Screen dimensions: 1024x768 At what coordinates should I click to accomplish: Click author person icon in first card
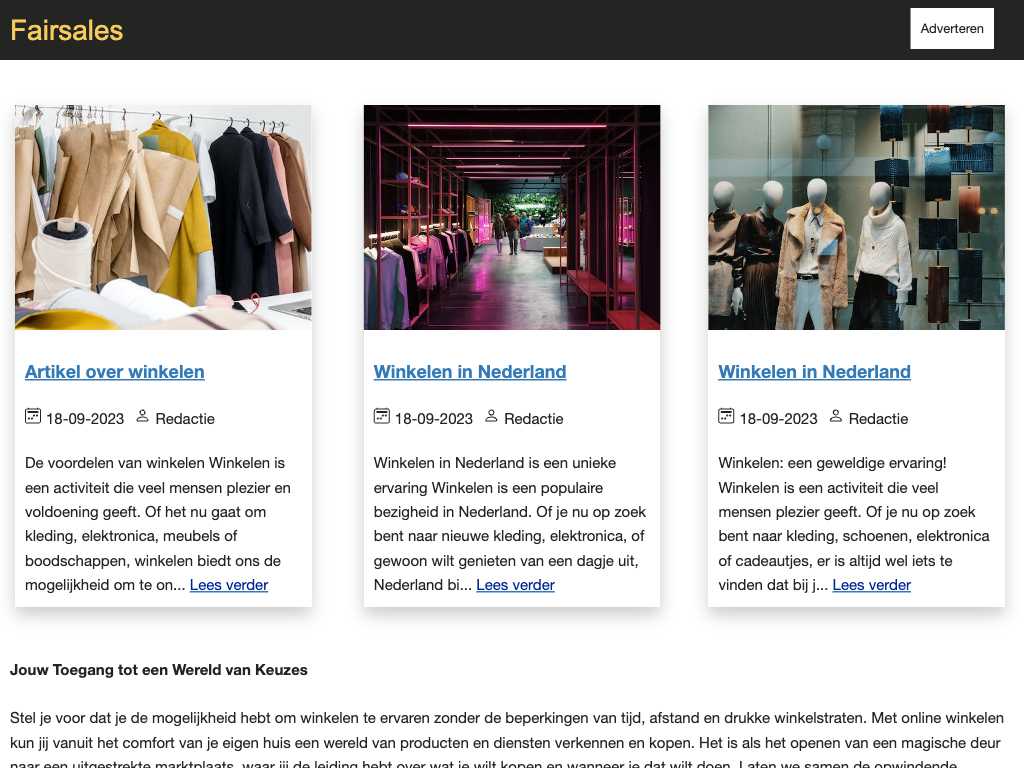point(142,416)
